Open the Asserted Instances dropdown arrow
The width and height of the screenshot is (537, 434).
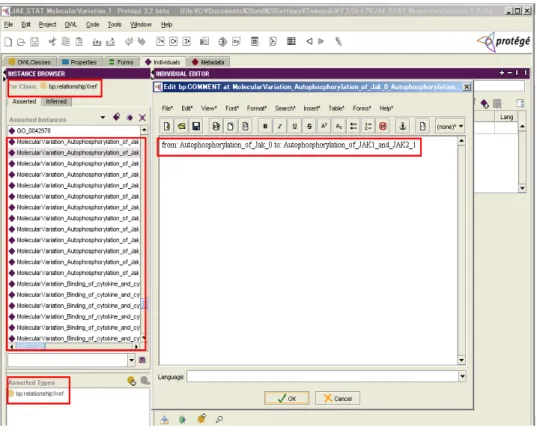(103, 117)
